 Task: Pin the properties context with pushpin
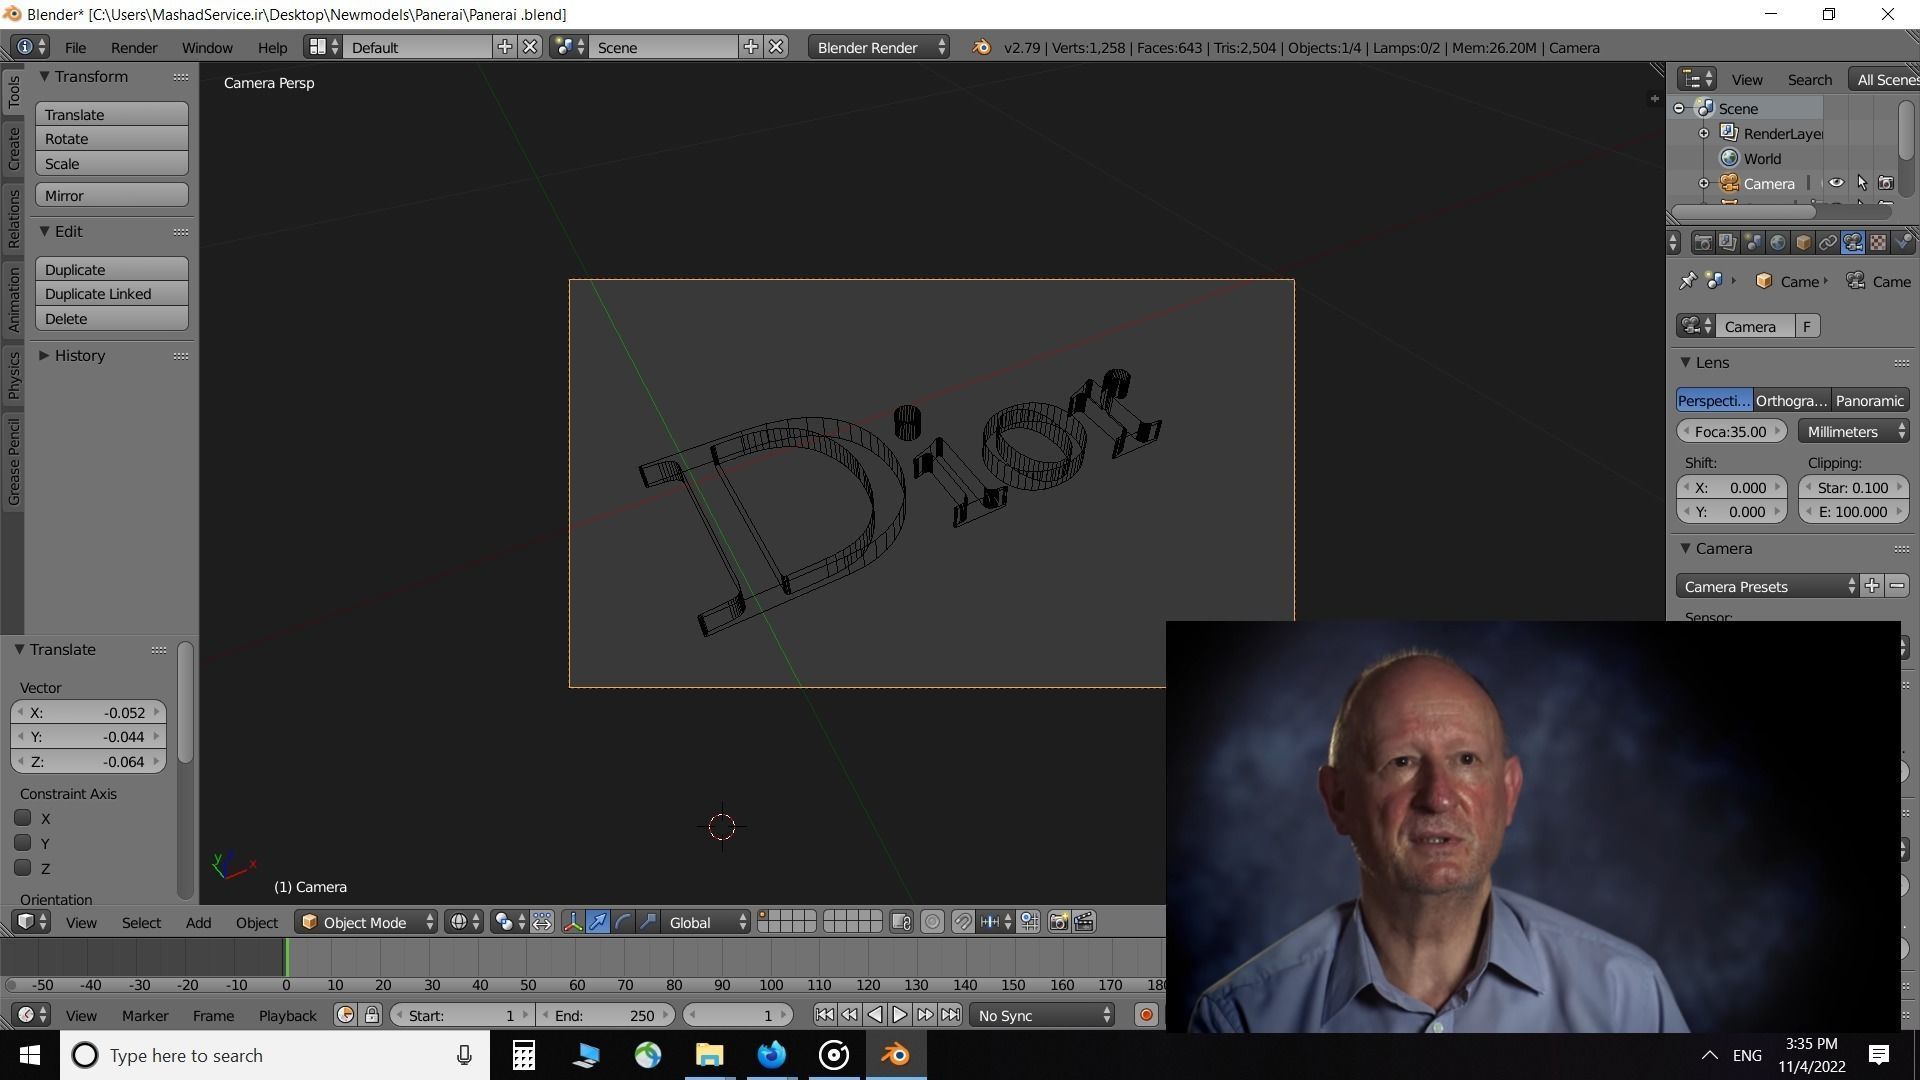[1688, 281]
